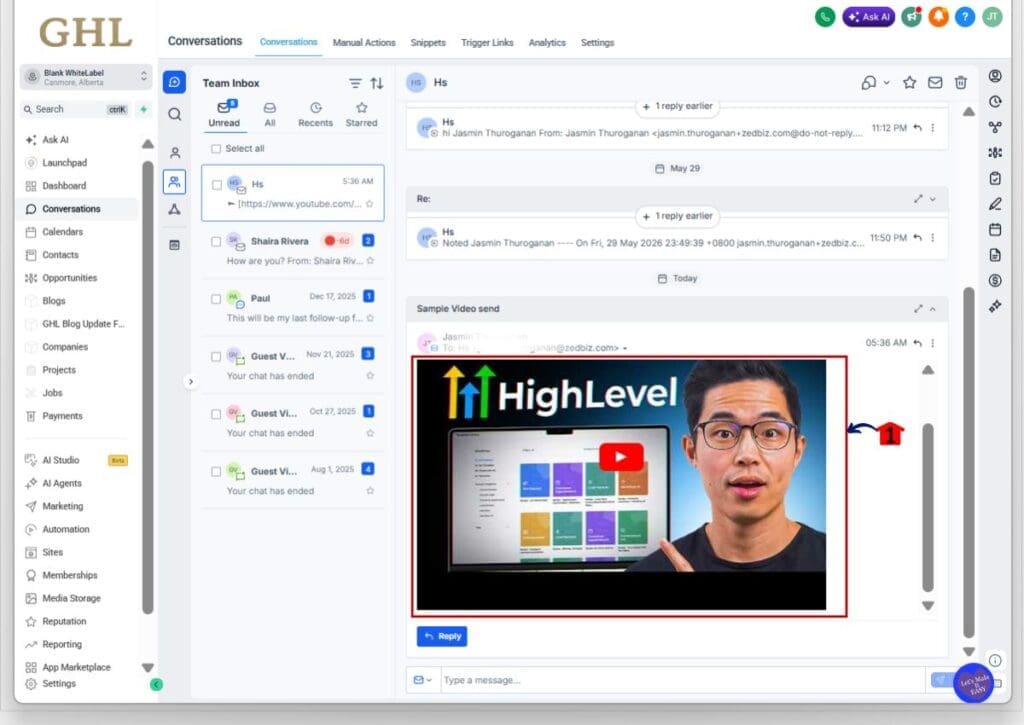Star the Paul conversation in list
Viewport: 1024px width, 725px height.
point(370,318)
